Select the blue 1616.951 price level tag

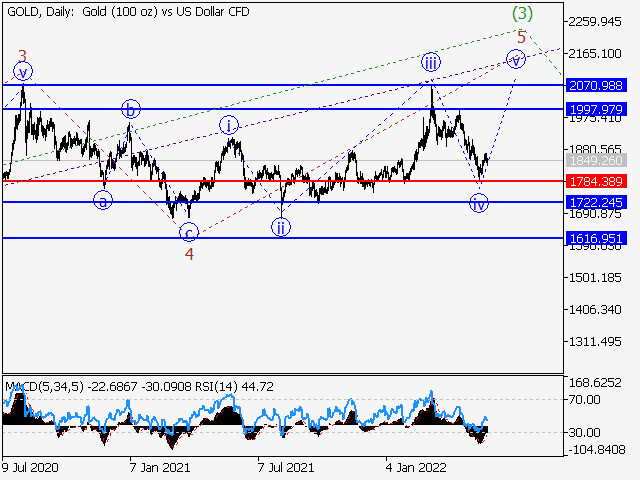[x=596, y=238]
